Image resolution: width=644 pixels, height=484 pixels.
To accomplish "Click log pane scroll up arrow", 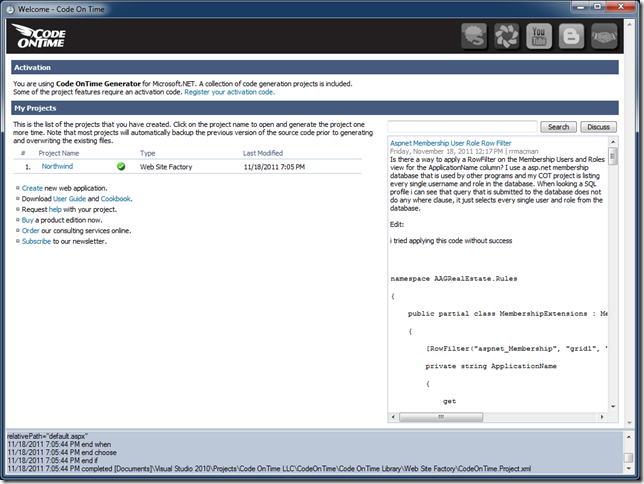I will click(x=628, y=437).
